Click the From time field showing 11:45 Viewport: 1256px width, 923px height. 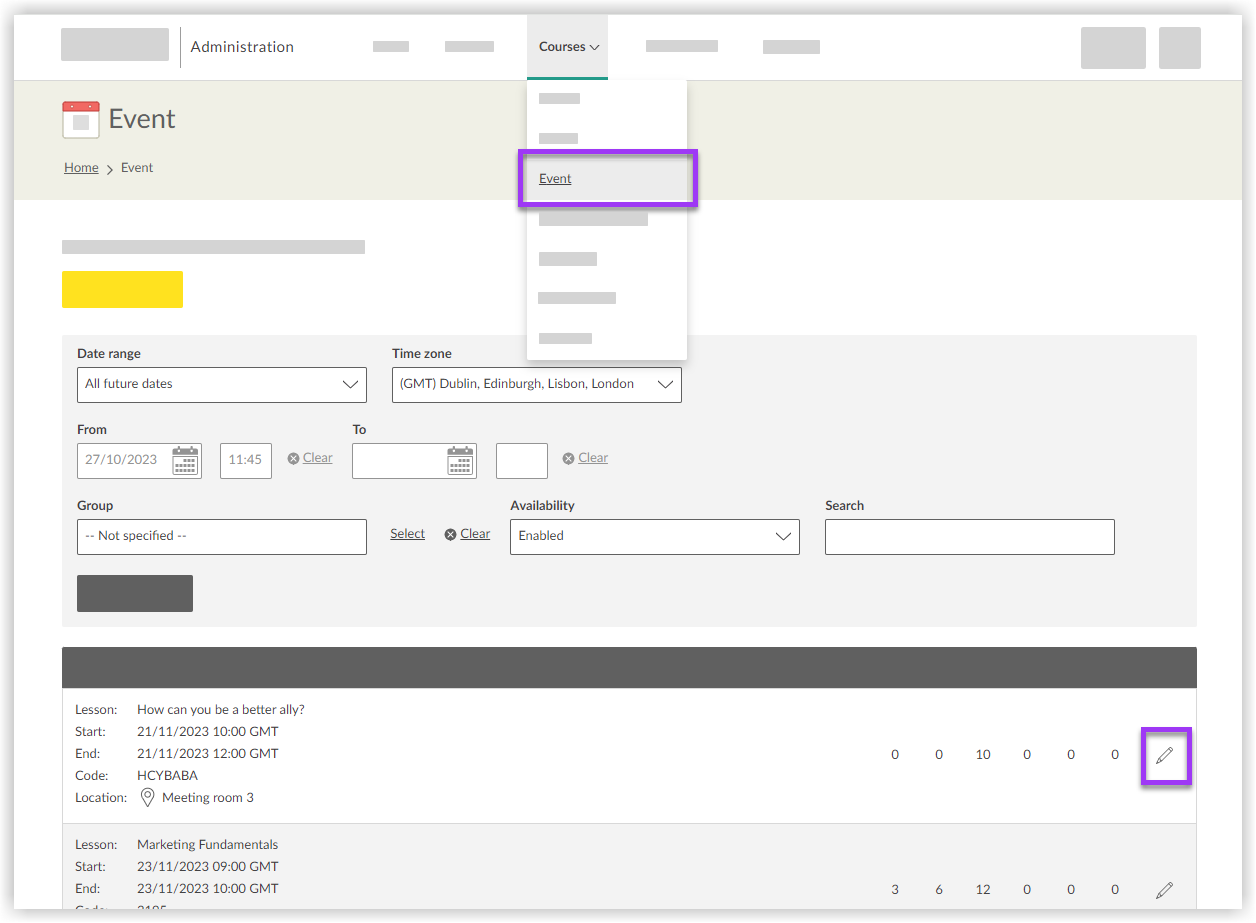tap(245, 461)
